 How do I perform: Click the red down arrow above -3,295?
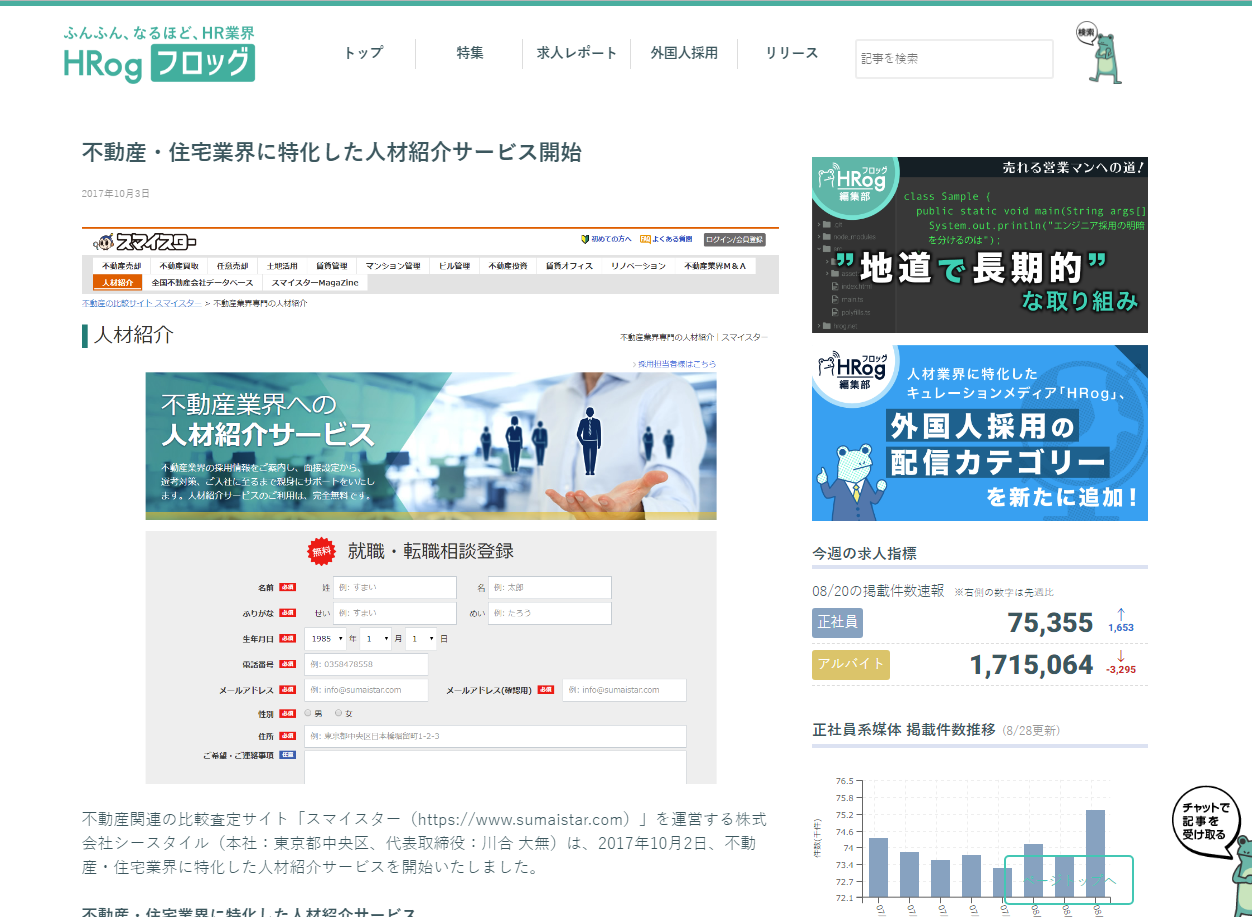pyautogui.click(x=1121, y=655)
